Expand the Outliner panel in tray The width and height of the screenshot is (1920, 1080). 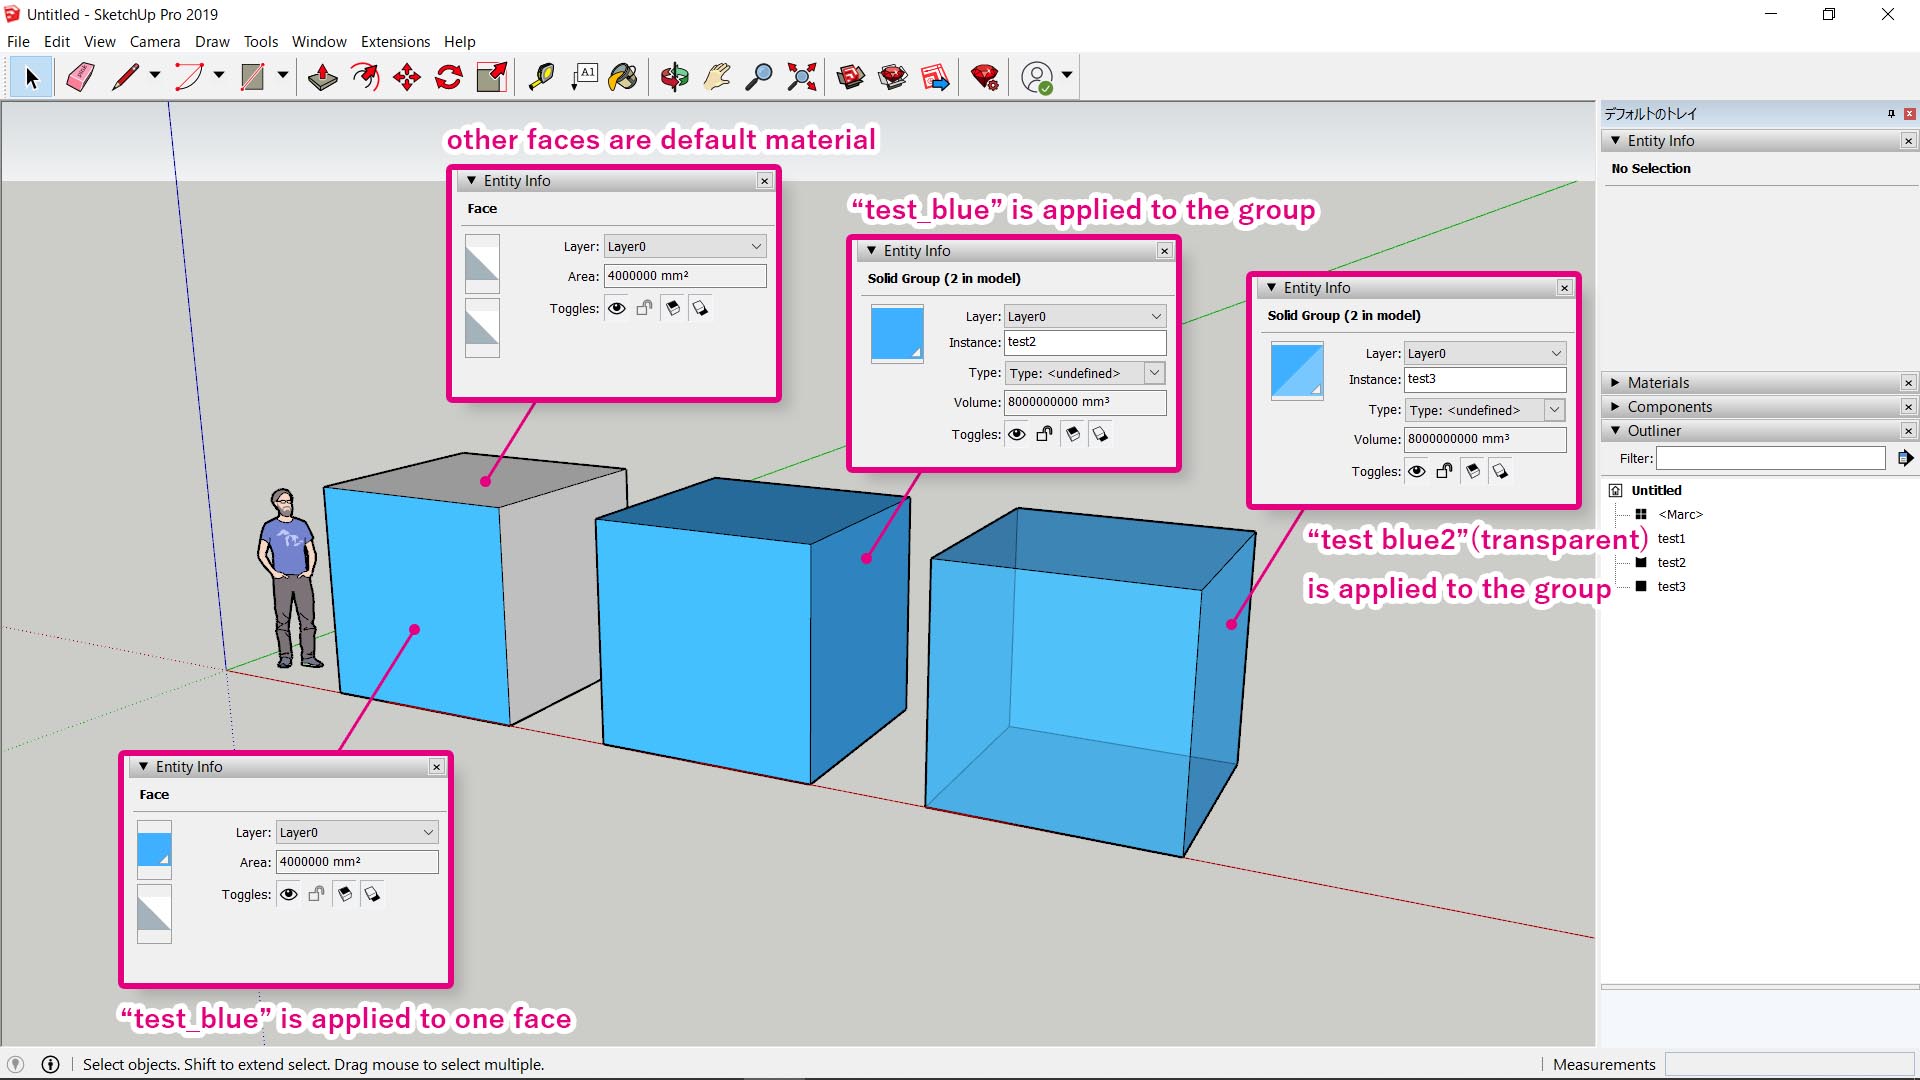(1614, 430)
